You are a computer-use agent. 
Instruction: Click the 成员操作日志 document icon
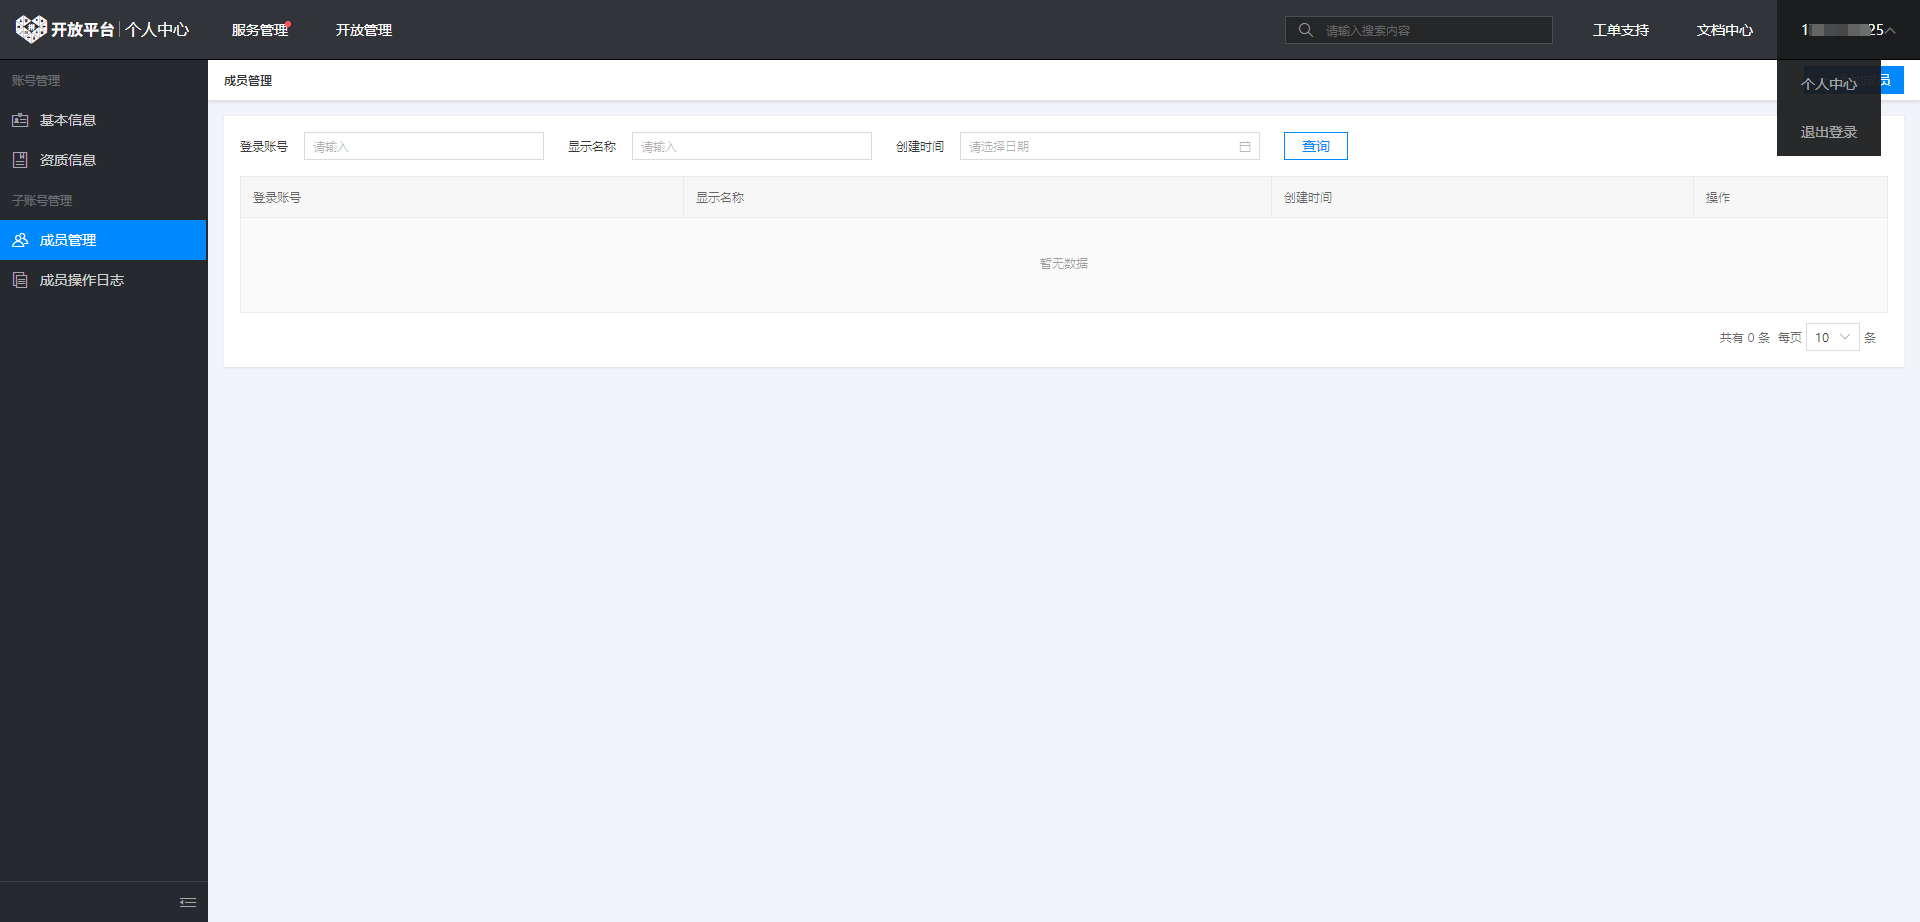[x=20, y=280]
